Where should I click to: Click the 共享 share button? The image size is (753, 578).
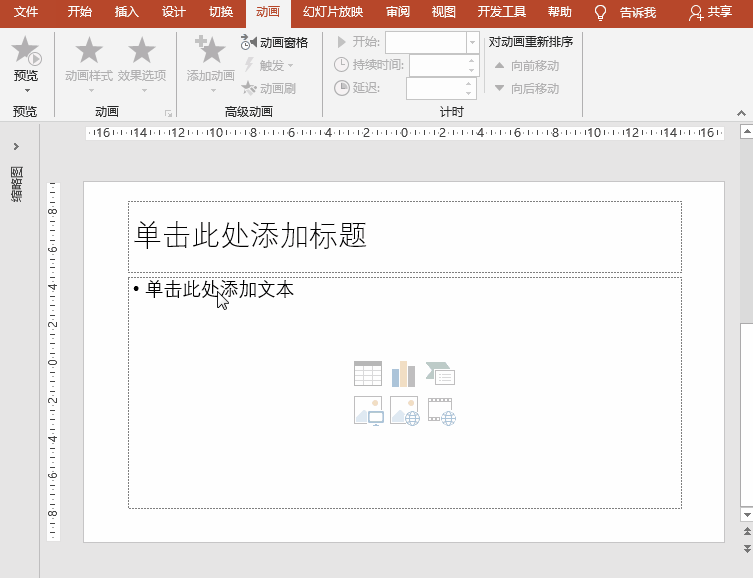[710, 12]
